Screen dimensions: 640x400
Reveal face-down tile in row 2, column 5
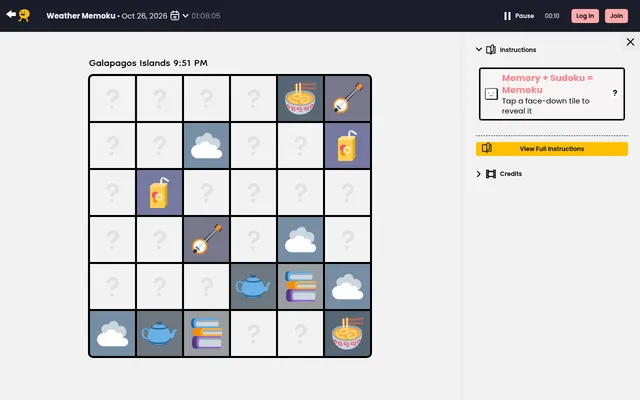click(x=300, y=145)
